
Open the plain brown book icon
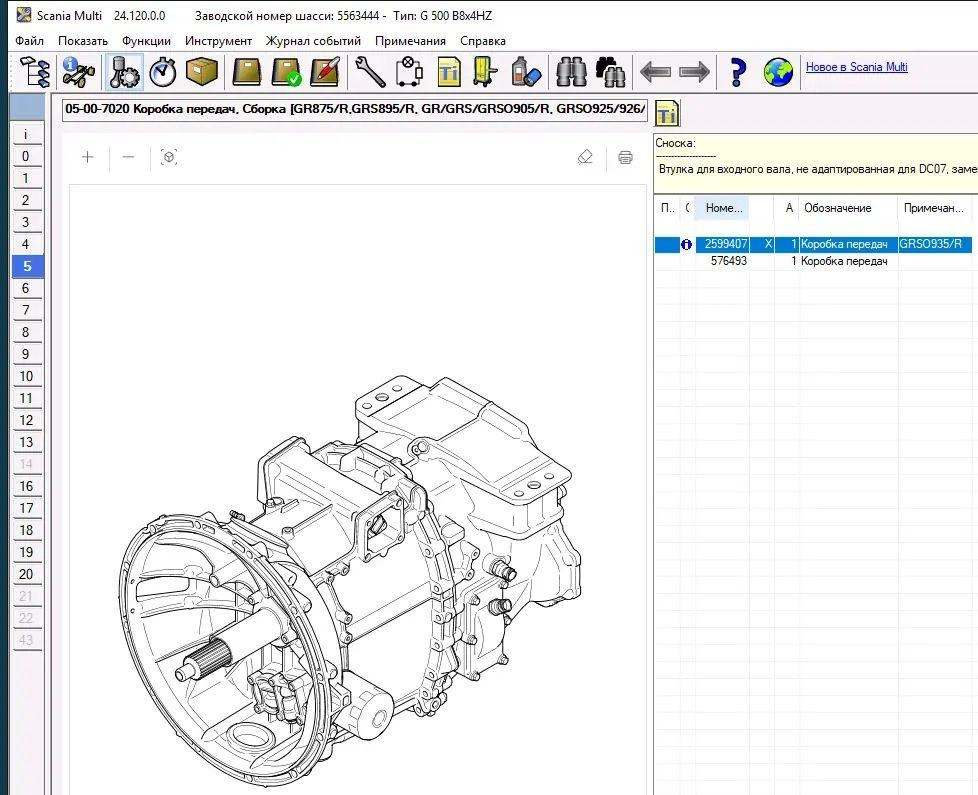point(247,72)
